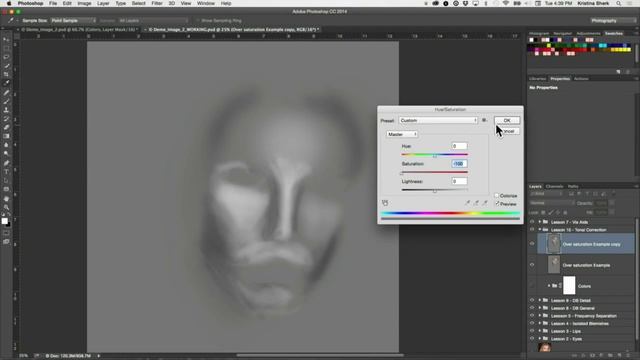Hide the Lesson 4 - Isolated Blemishes group
This screenshot has width=640, height=360.
point(532,324)
